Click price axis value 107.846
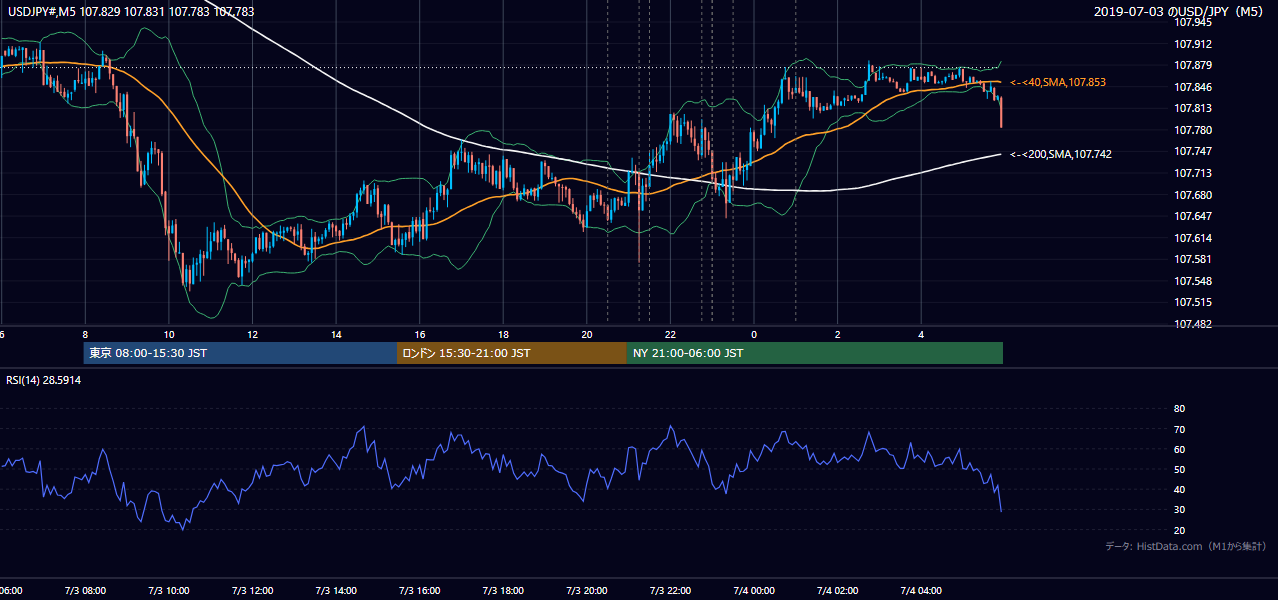The width and height of the screenshot is (1278, 600). point(1192,87)
